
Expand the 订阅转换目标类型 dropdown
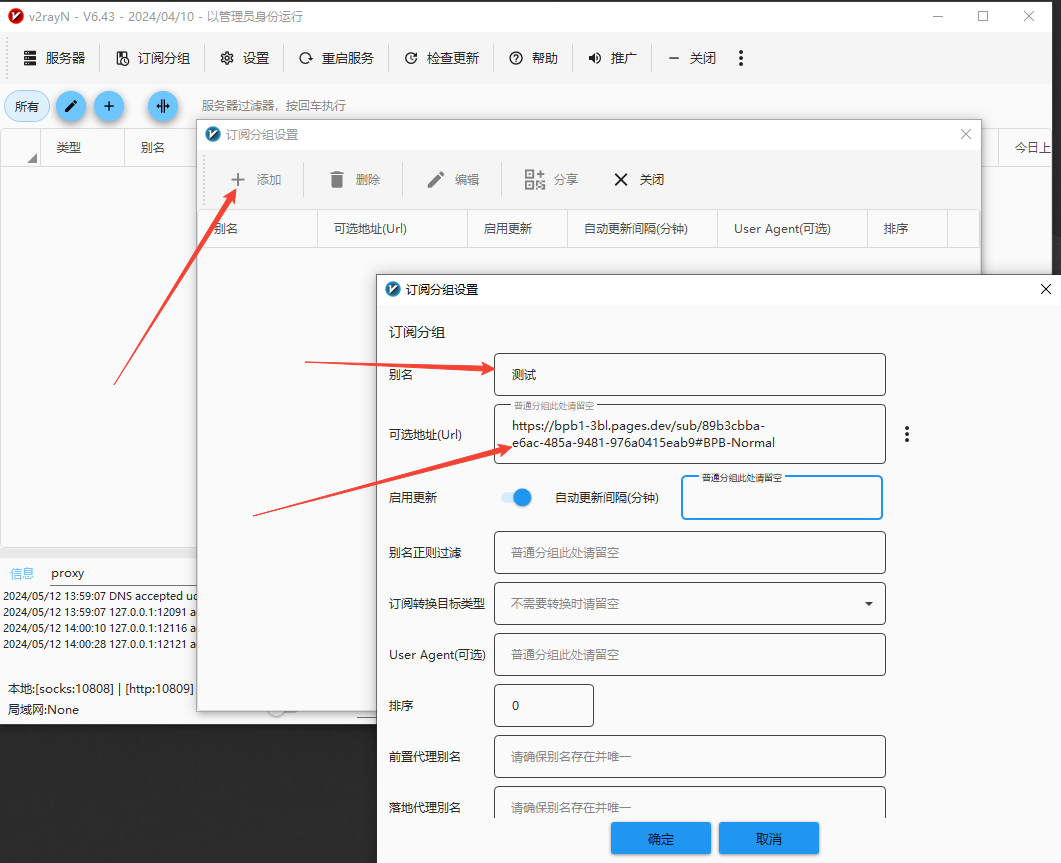tap(868, 604)
